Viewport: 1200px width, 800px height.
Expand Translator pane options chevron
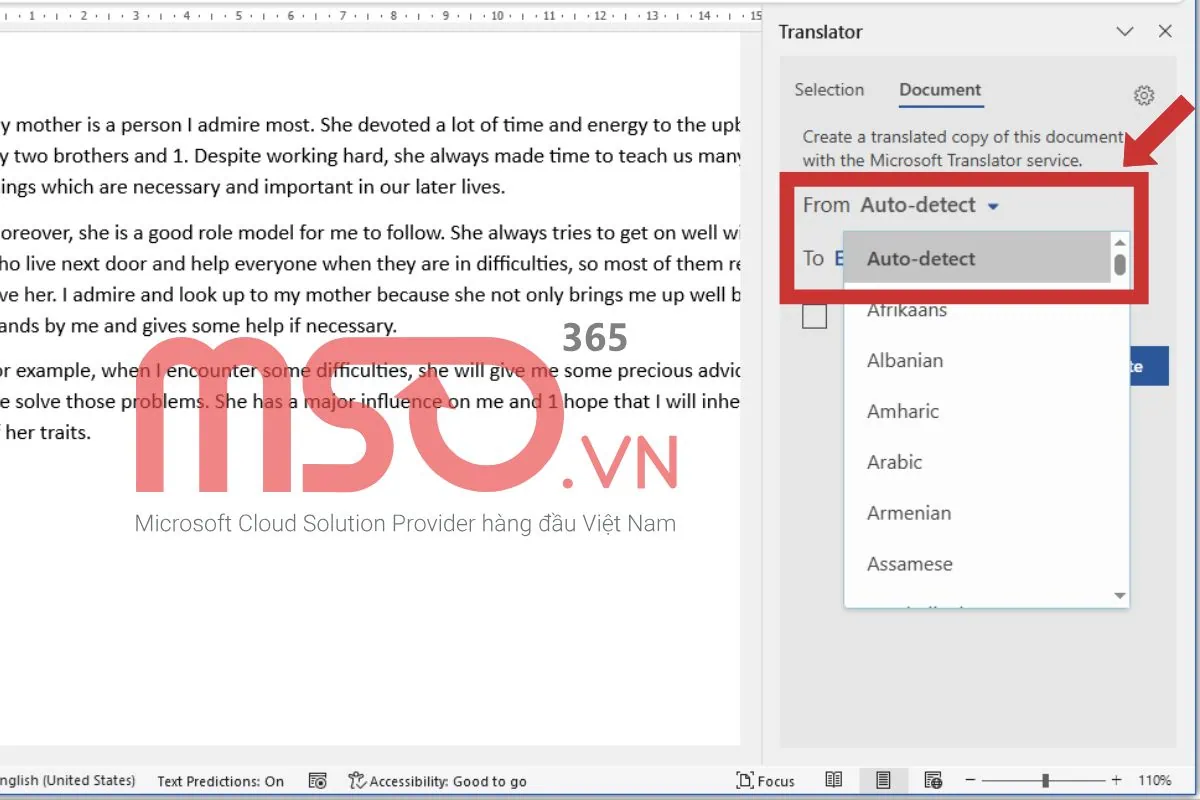(1124, 32)
